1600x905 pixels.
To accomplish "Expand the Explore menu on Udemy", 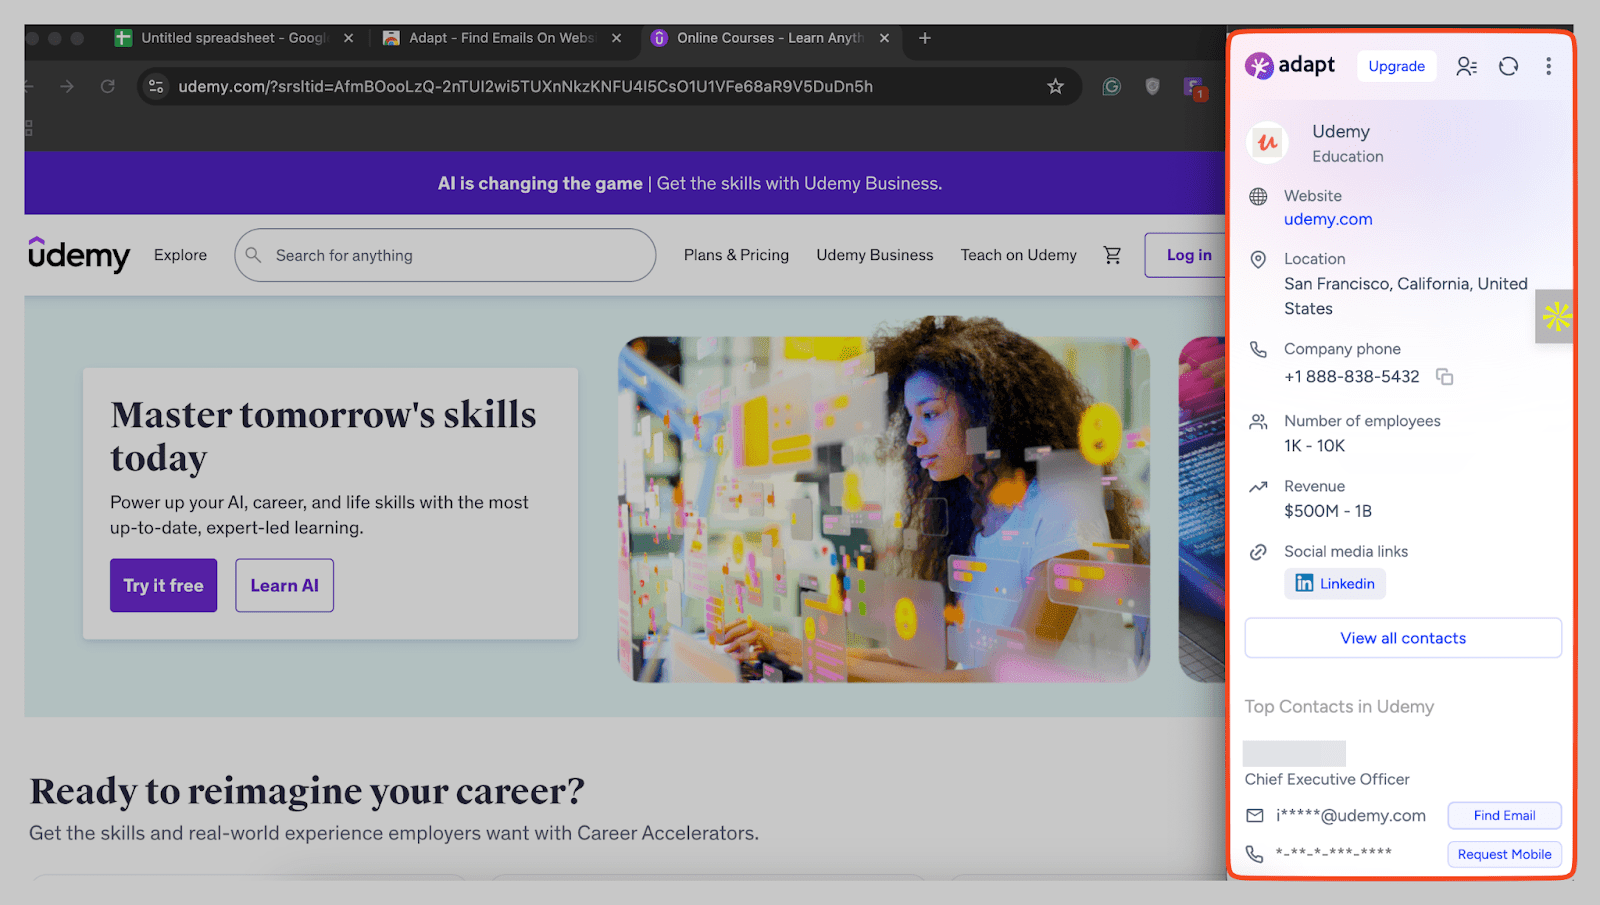I will [180, 255].
